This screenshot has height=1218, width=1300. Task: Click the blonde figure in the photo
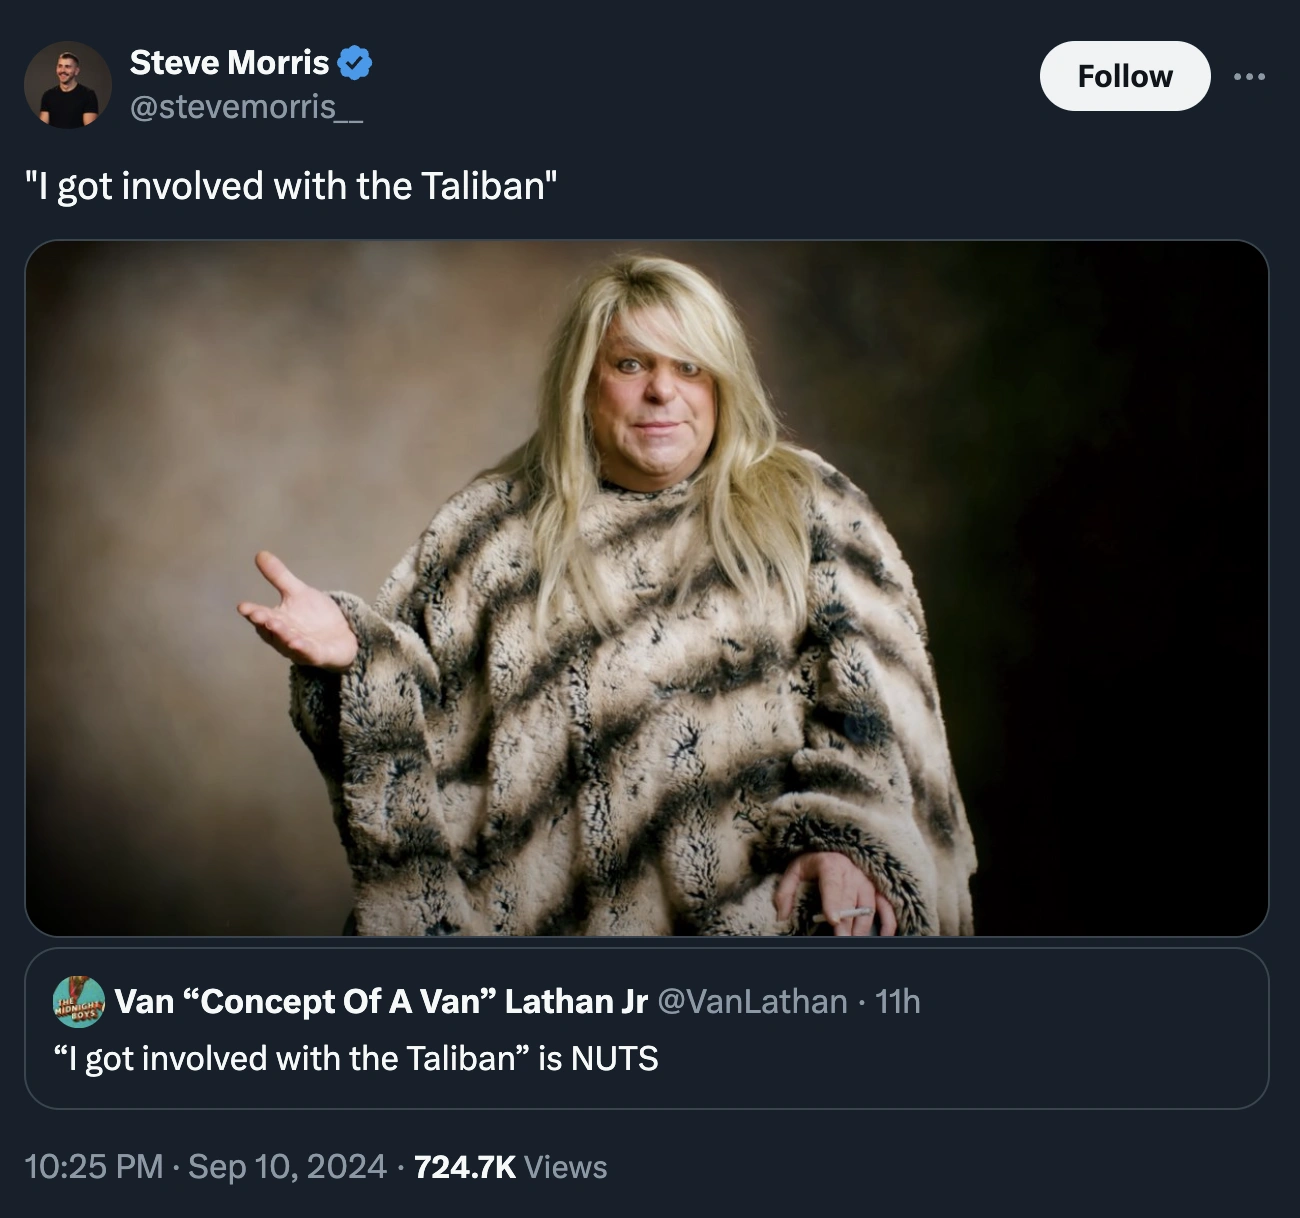(640, 600)
